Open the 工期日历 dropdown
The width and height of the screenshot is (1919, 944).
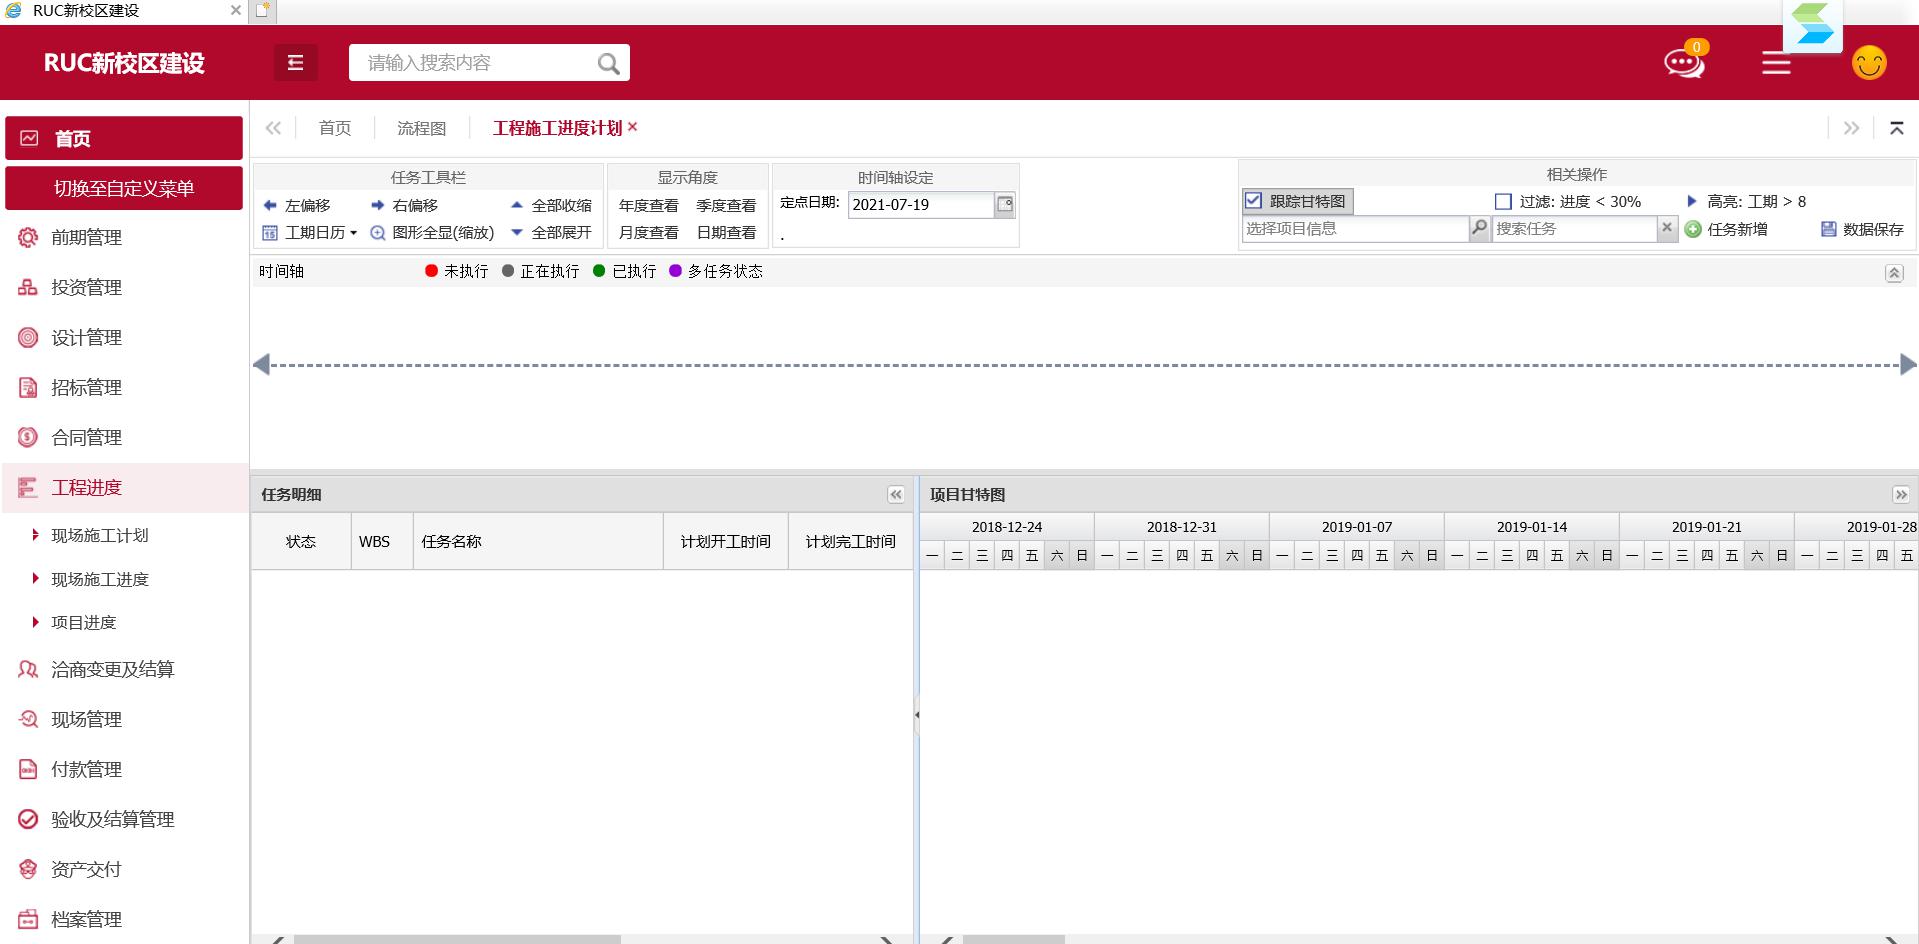[x=310, y=233]
